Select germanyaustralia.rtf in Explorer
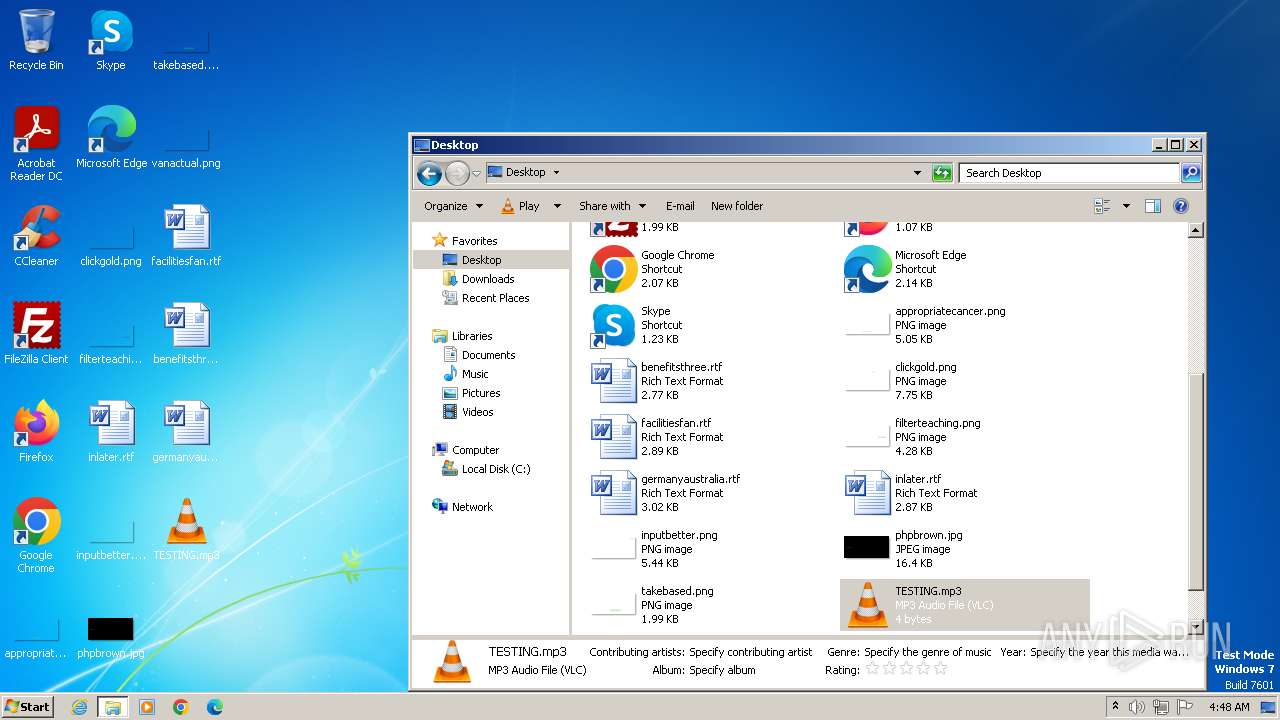Image resolution: width=1280 pixels, height=720 pixels. click(666, 493)
